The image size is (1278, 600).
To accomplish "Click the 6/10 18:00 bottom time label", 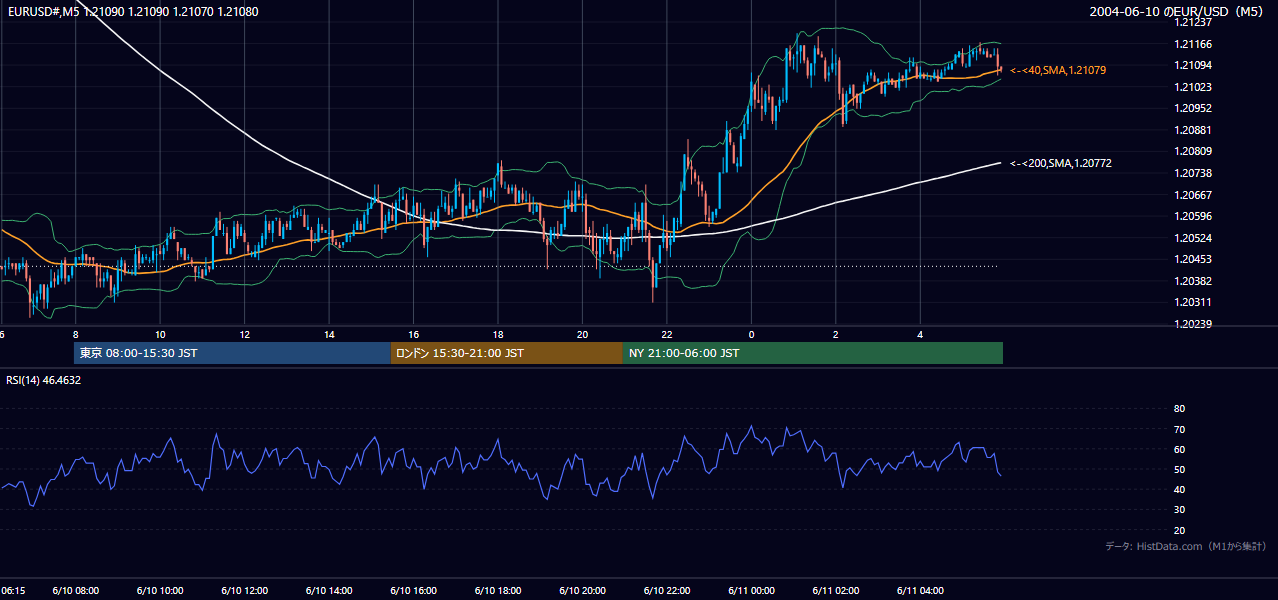I will (x=498, y=591).
